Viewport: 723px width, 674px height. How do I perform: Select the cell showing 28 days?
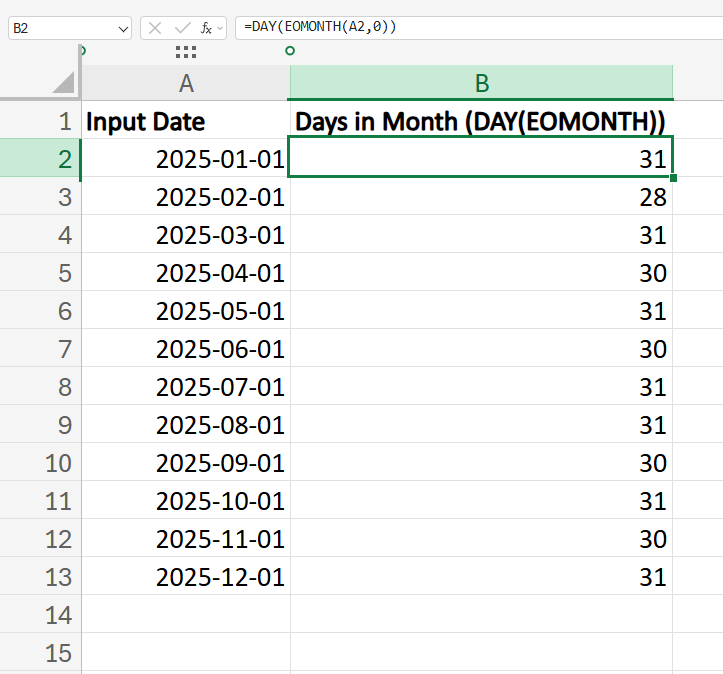point(481,197)
